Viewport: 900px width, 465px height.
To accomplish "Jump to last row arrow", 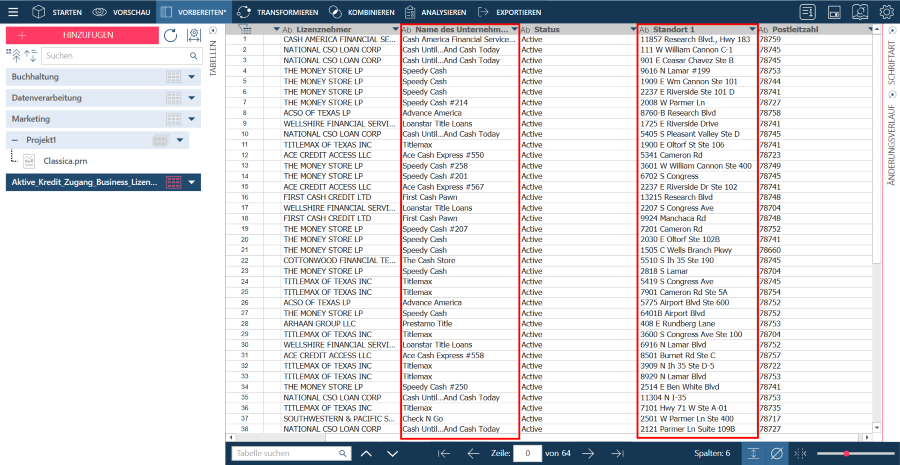I will click(617, 454).
